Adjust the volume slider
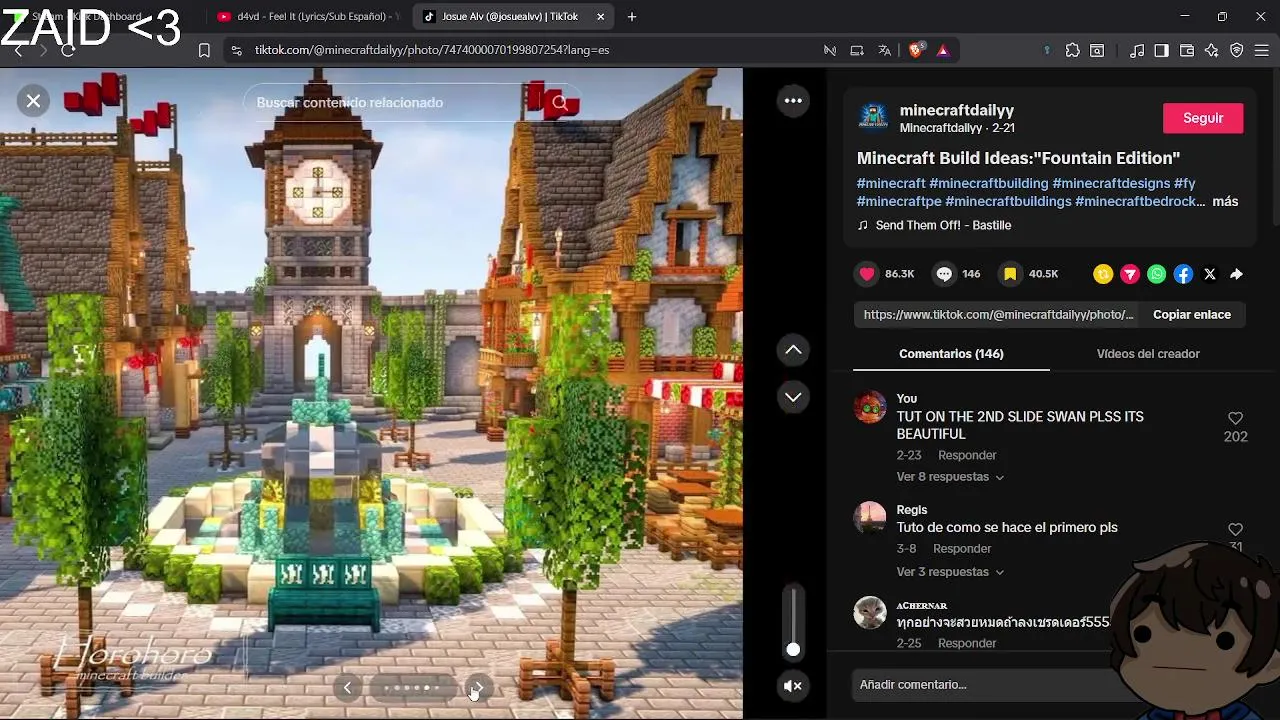This screenshot has width=1280, height=720. (x=793, y=622)
